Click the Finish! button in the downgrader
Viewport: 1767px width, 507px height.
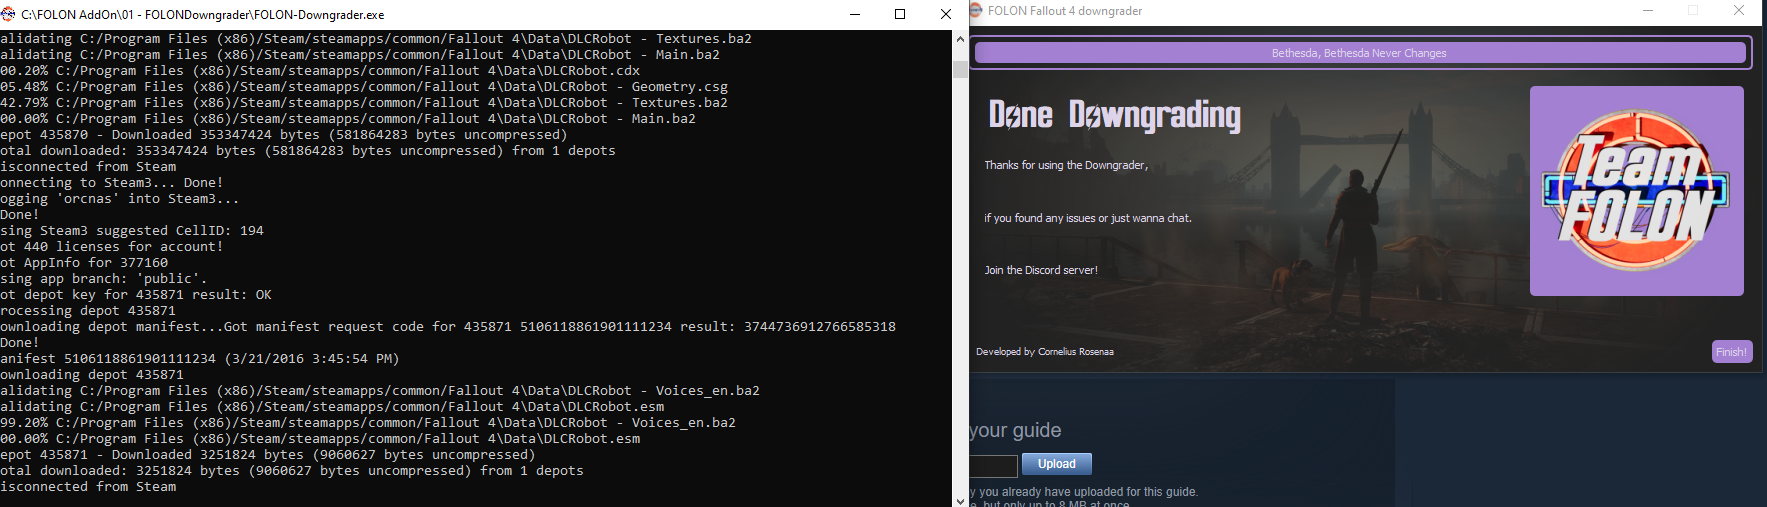click(x=1732, y=351)
